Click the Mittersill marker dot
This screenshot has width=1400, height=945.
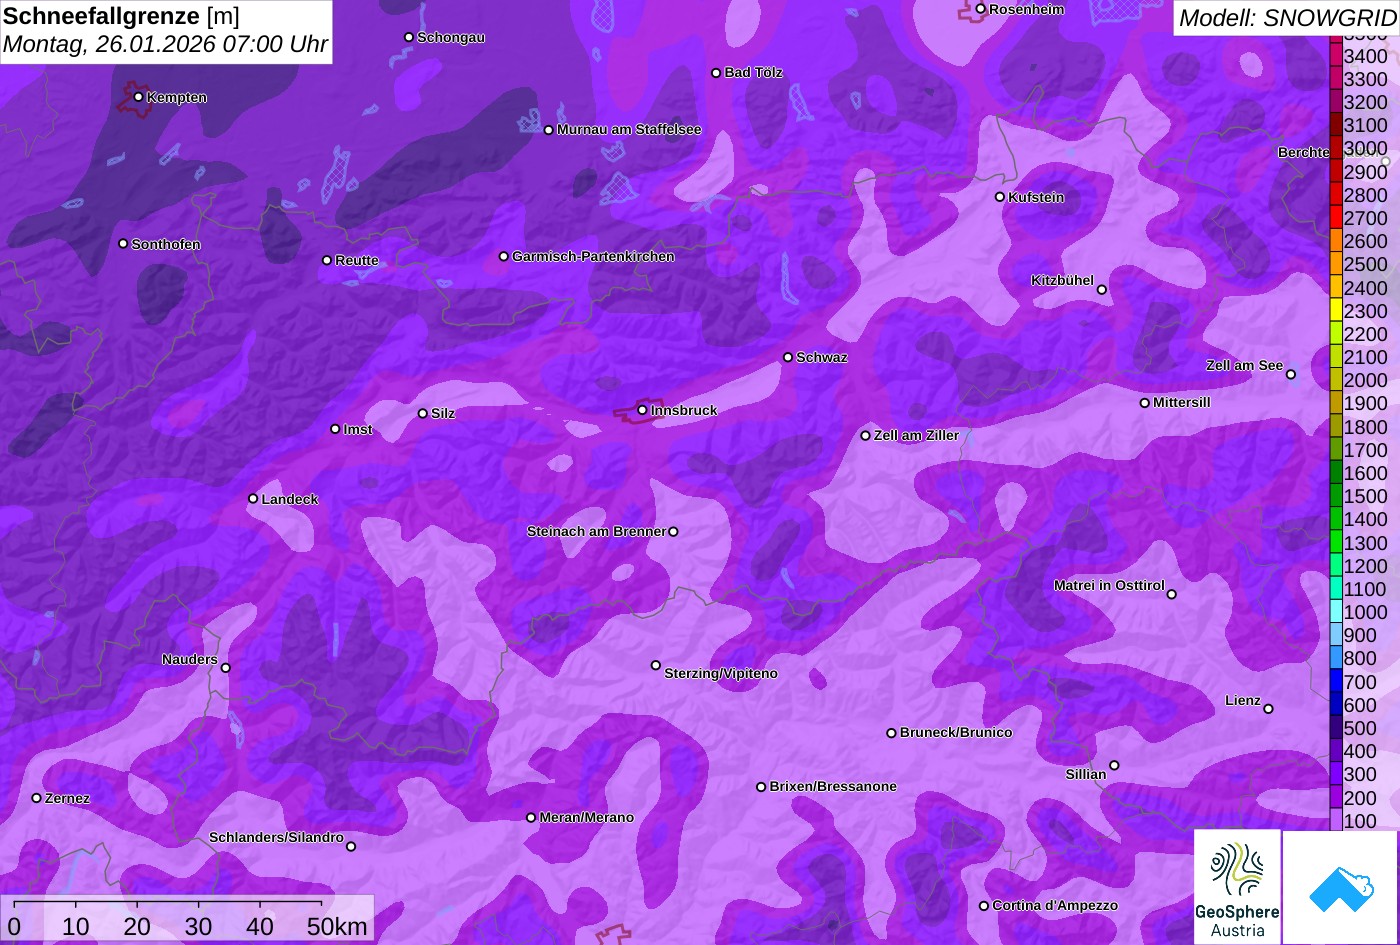pyautogui.click(x=1145, y=403)
